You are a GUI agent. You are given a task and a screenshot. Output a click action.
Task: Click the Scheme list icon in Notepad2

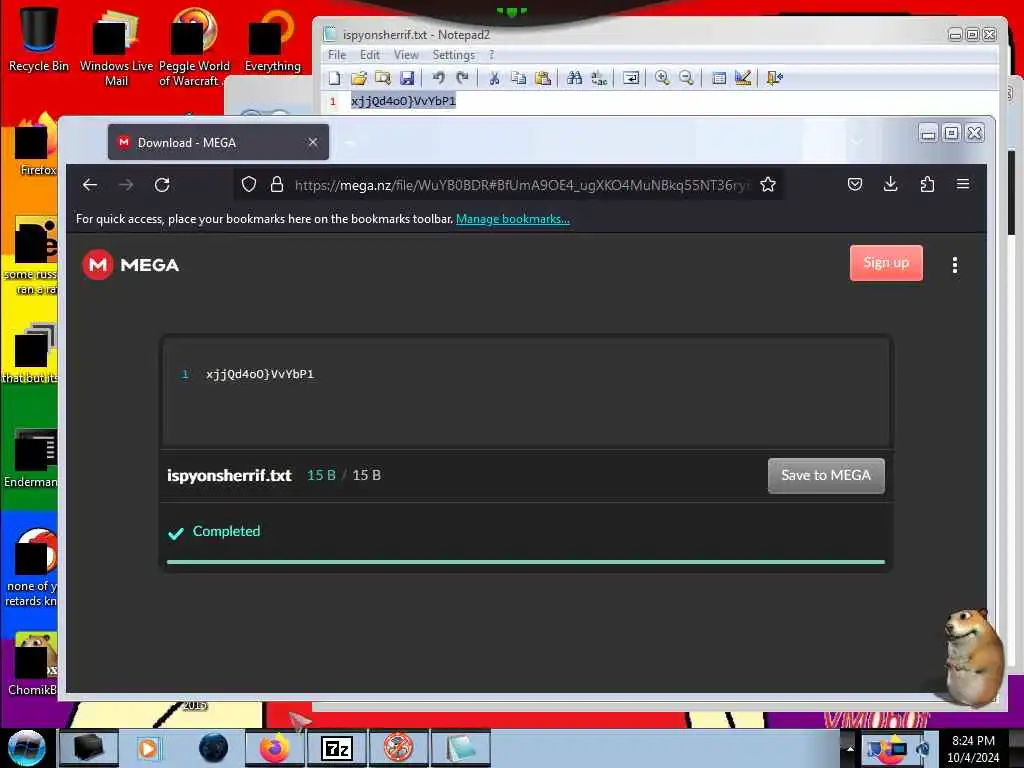pos(718,78)
